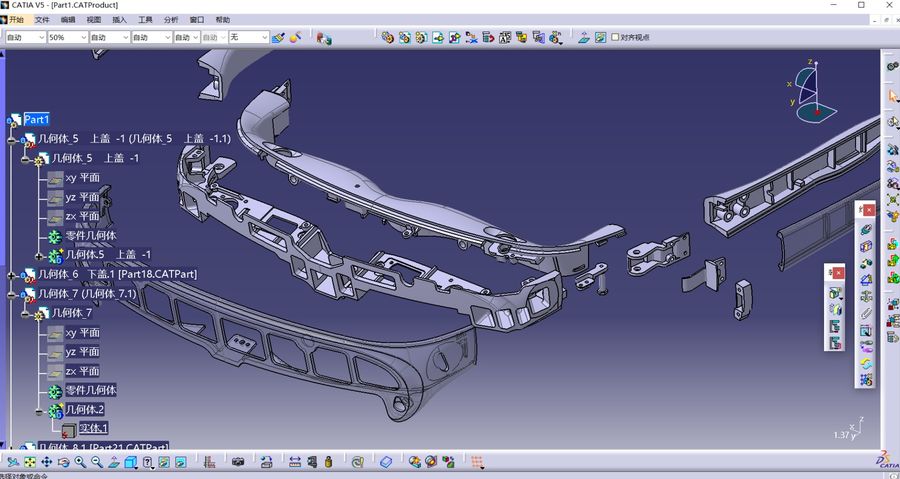This screenshot has height=479, width=900.
Task: Click the Normal View icon in bottom toolbar
Action: pos(114,462)
